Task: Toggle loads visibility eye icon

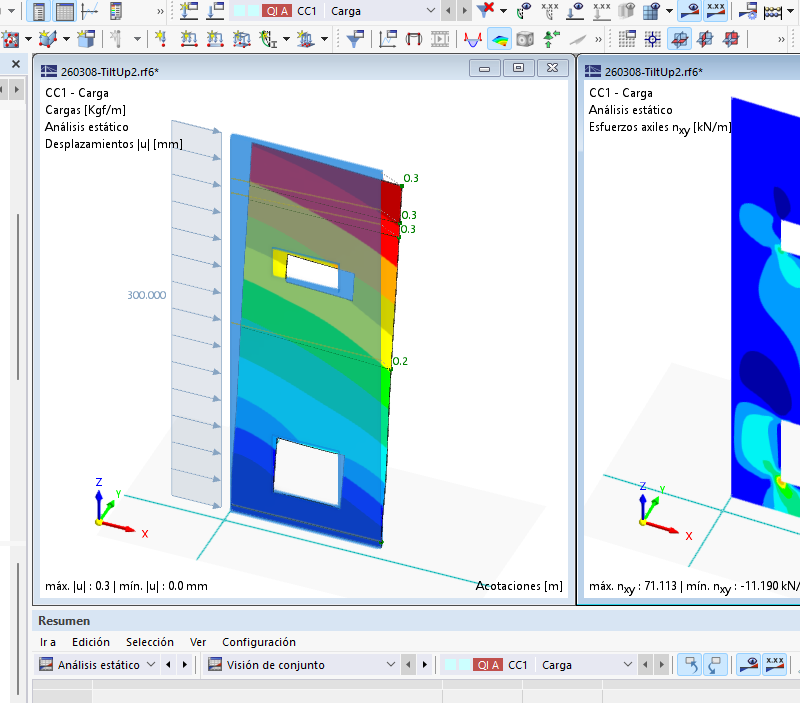Action: click(576, 11)
